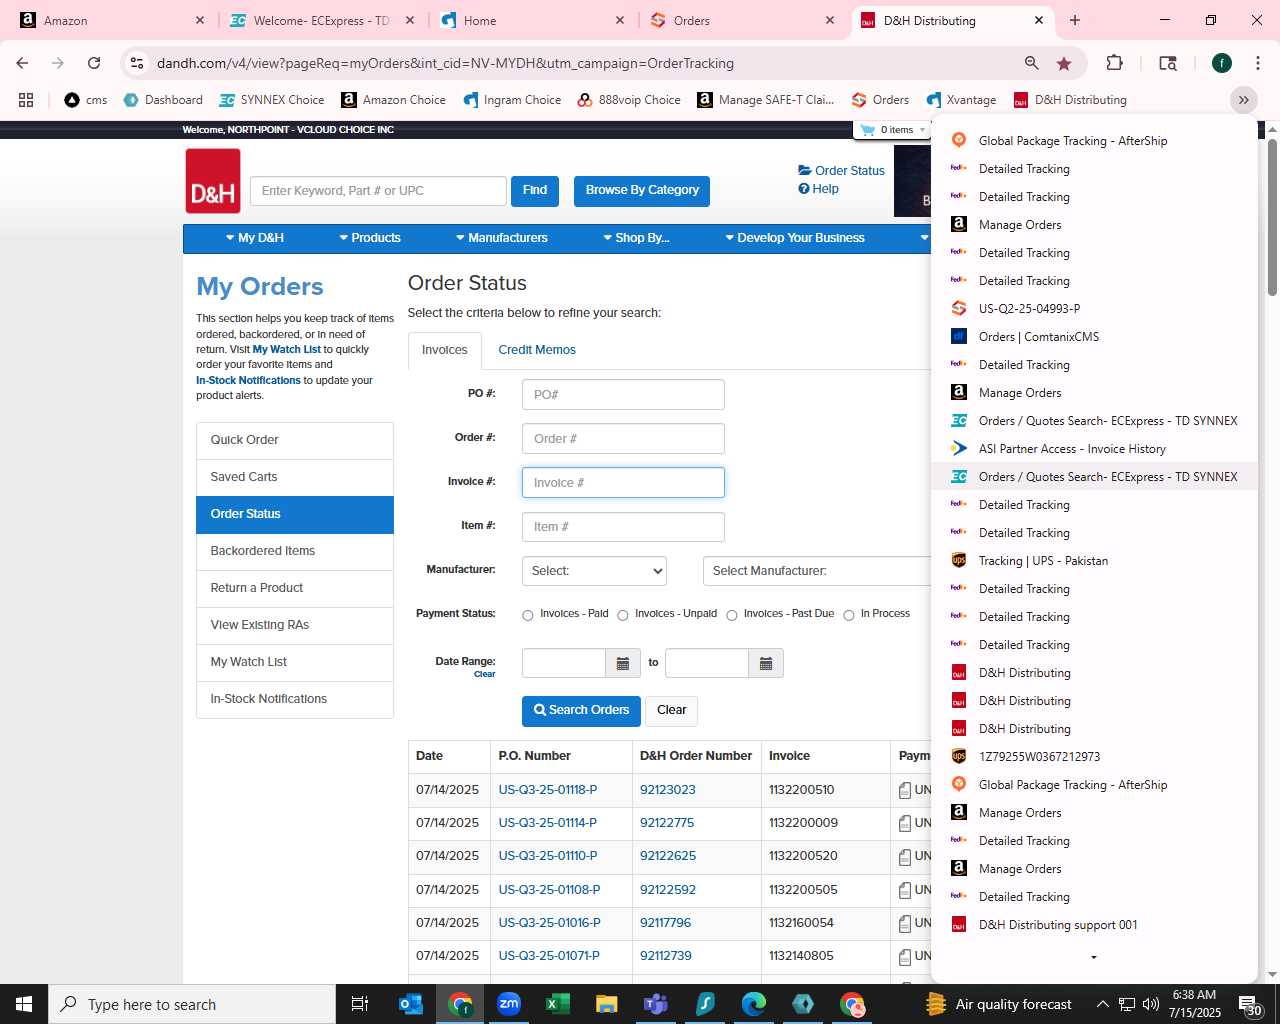Expand the Shop By... menu
Viewport: 1280px width, 1024px height.
click(636, 238)
